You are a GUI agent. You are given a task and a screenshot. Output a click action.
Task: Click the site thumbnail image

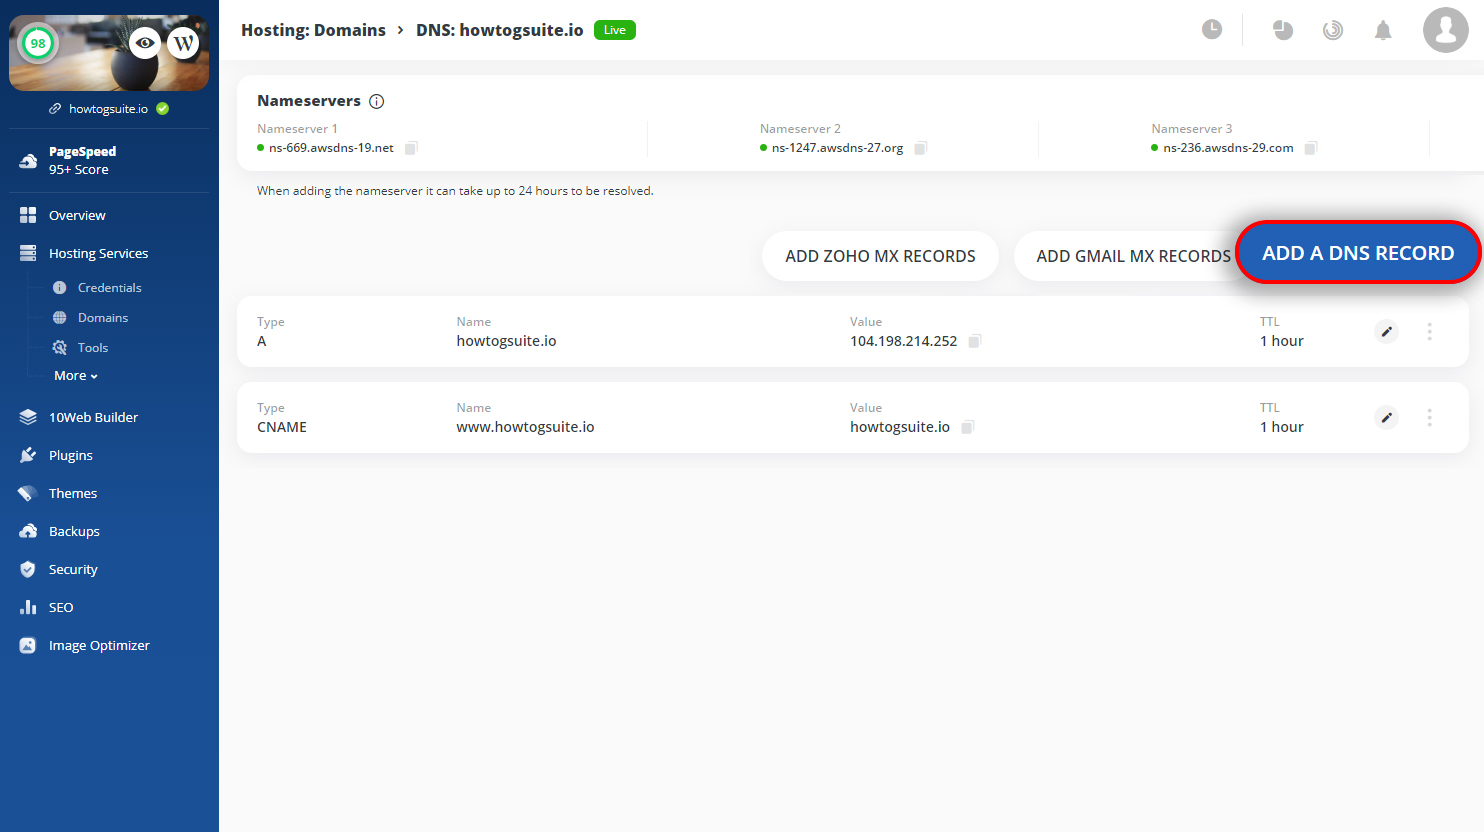tap(109, 52)
